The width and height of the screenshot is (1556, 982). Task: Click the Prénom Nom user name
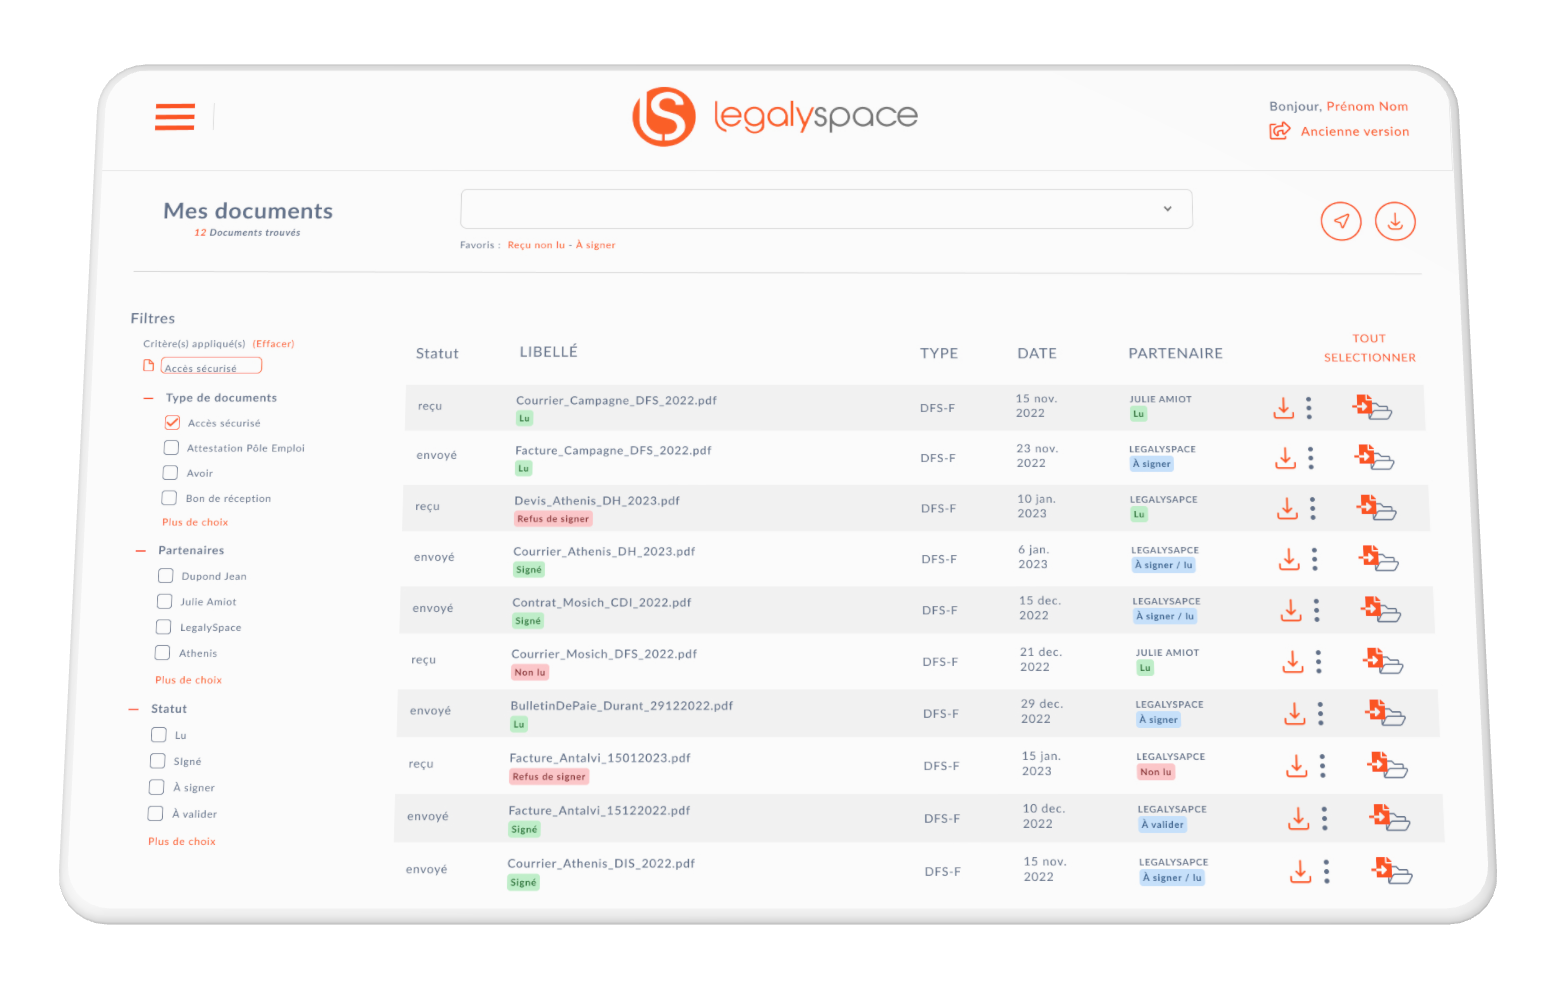pos(1367,106)
